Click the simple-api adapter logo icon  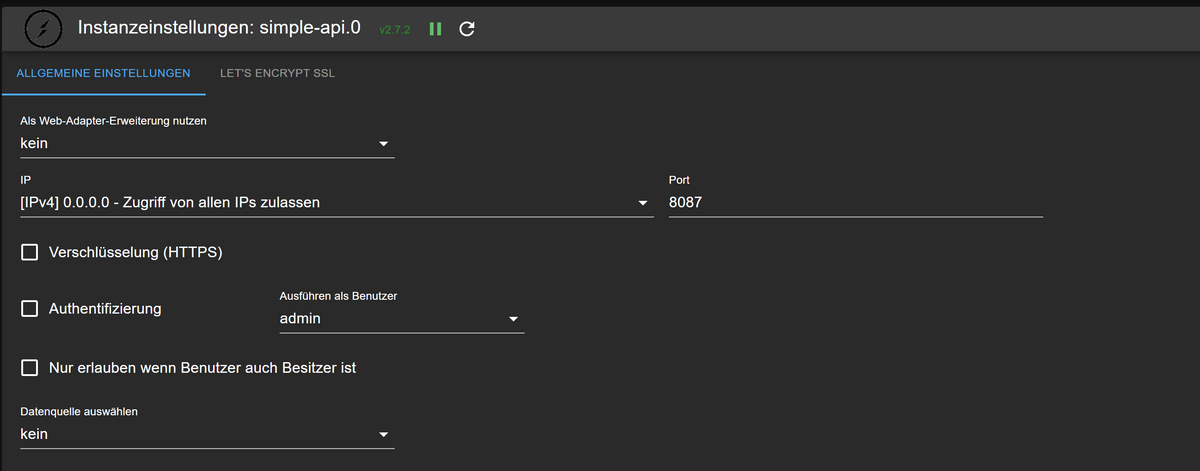coord(39,29)
